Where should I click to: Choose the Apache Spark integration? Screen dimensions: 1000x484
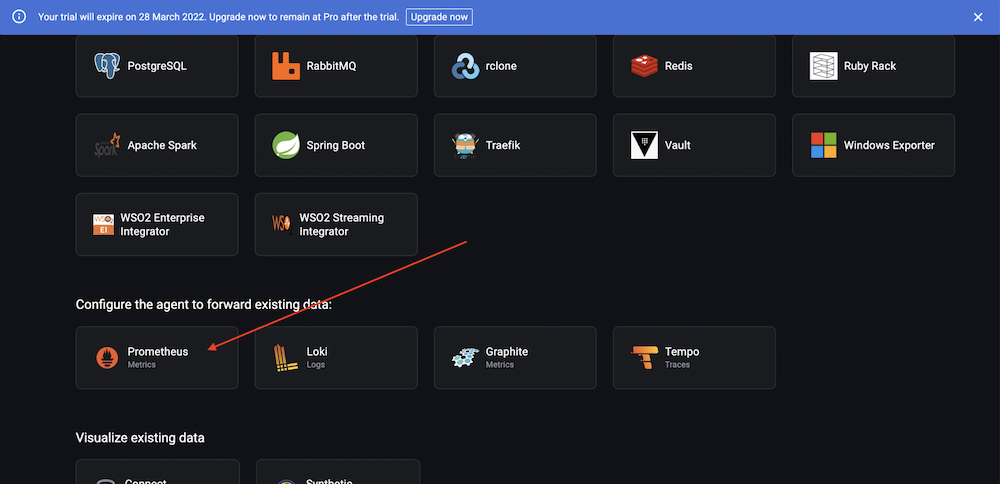click(157, 145)
